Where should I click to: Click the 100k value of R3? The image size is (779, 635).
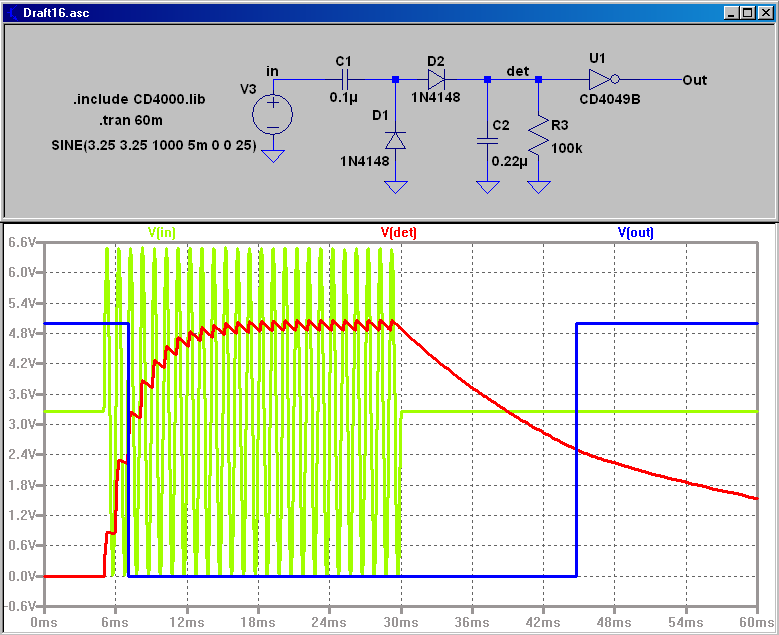click(x=567, y=148)
